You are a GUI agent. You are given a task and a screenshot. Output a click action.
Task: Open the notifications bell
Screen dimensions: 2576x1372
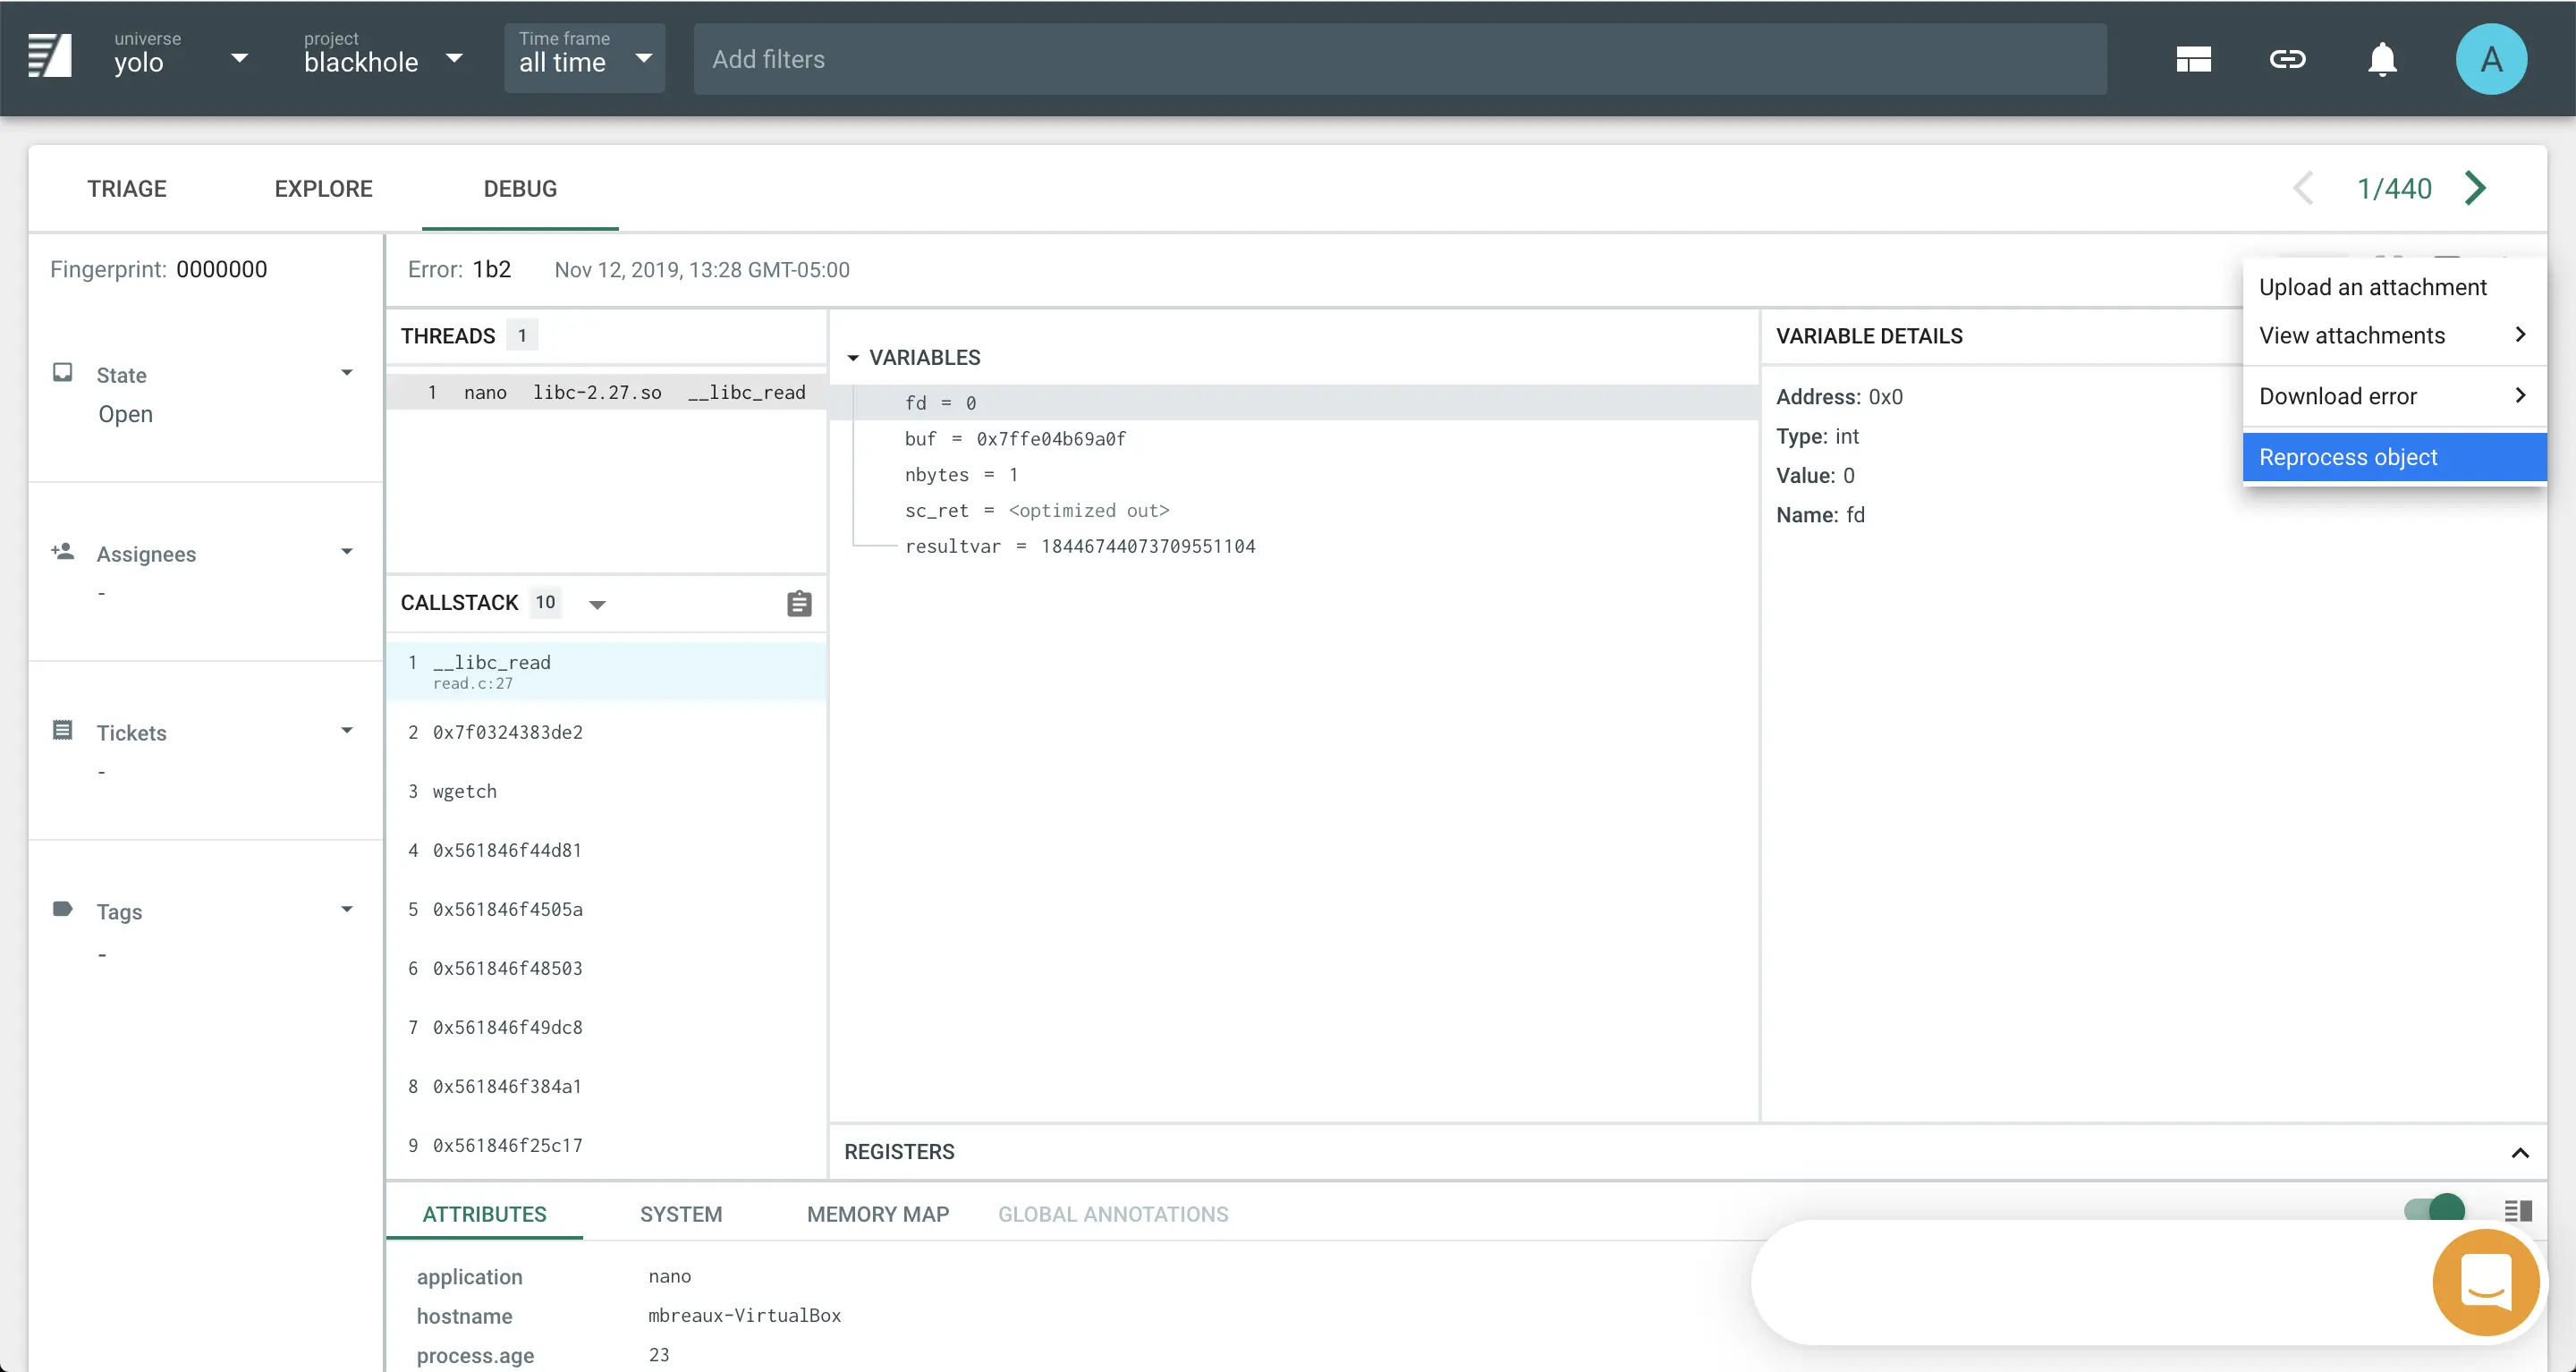(2382, 59)
